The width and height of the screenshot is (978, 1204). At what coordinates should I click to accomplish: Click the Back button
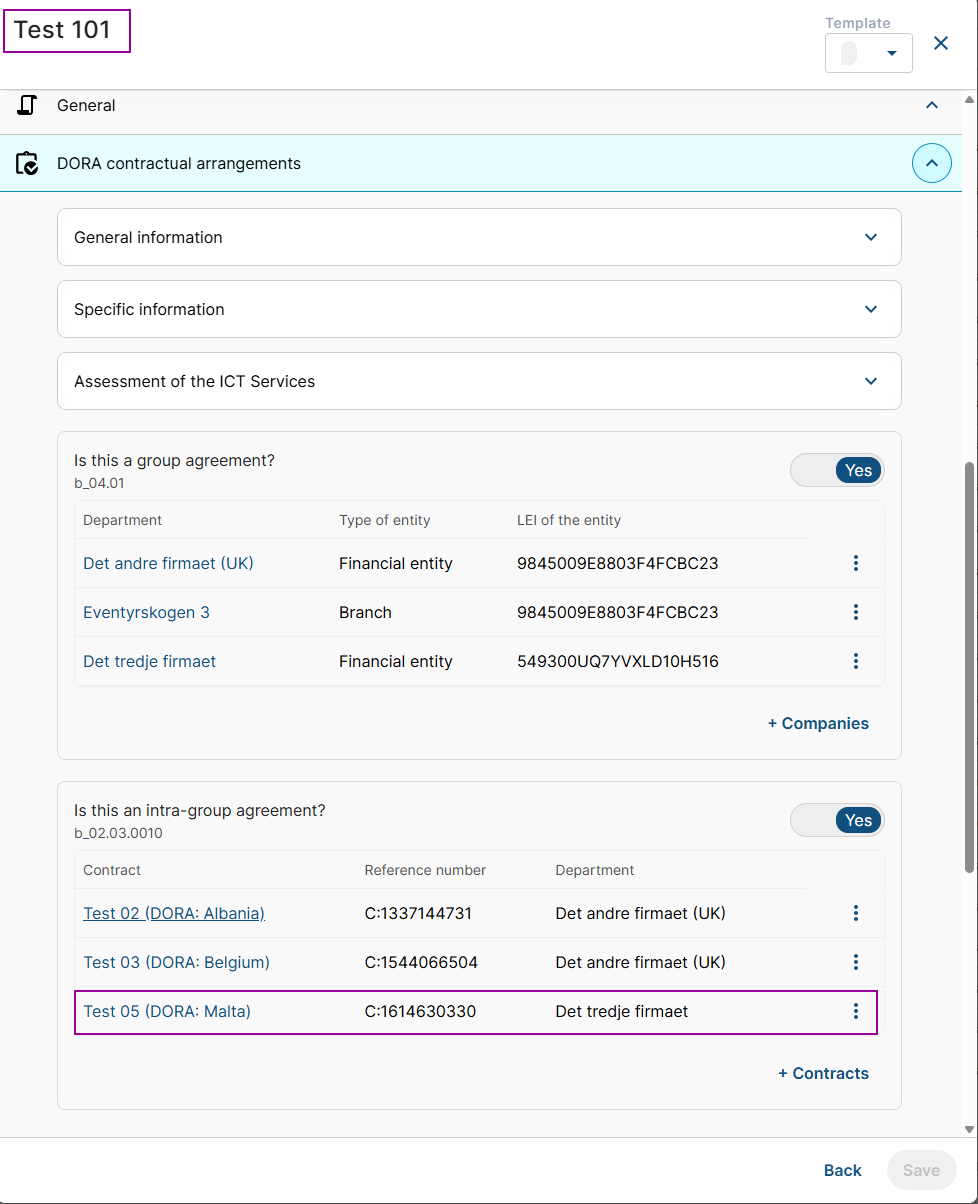(x=842, y=1170)
